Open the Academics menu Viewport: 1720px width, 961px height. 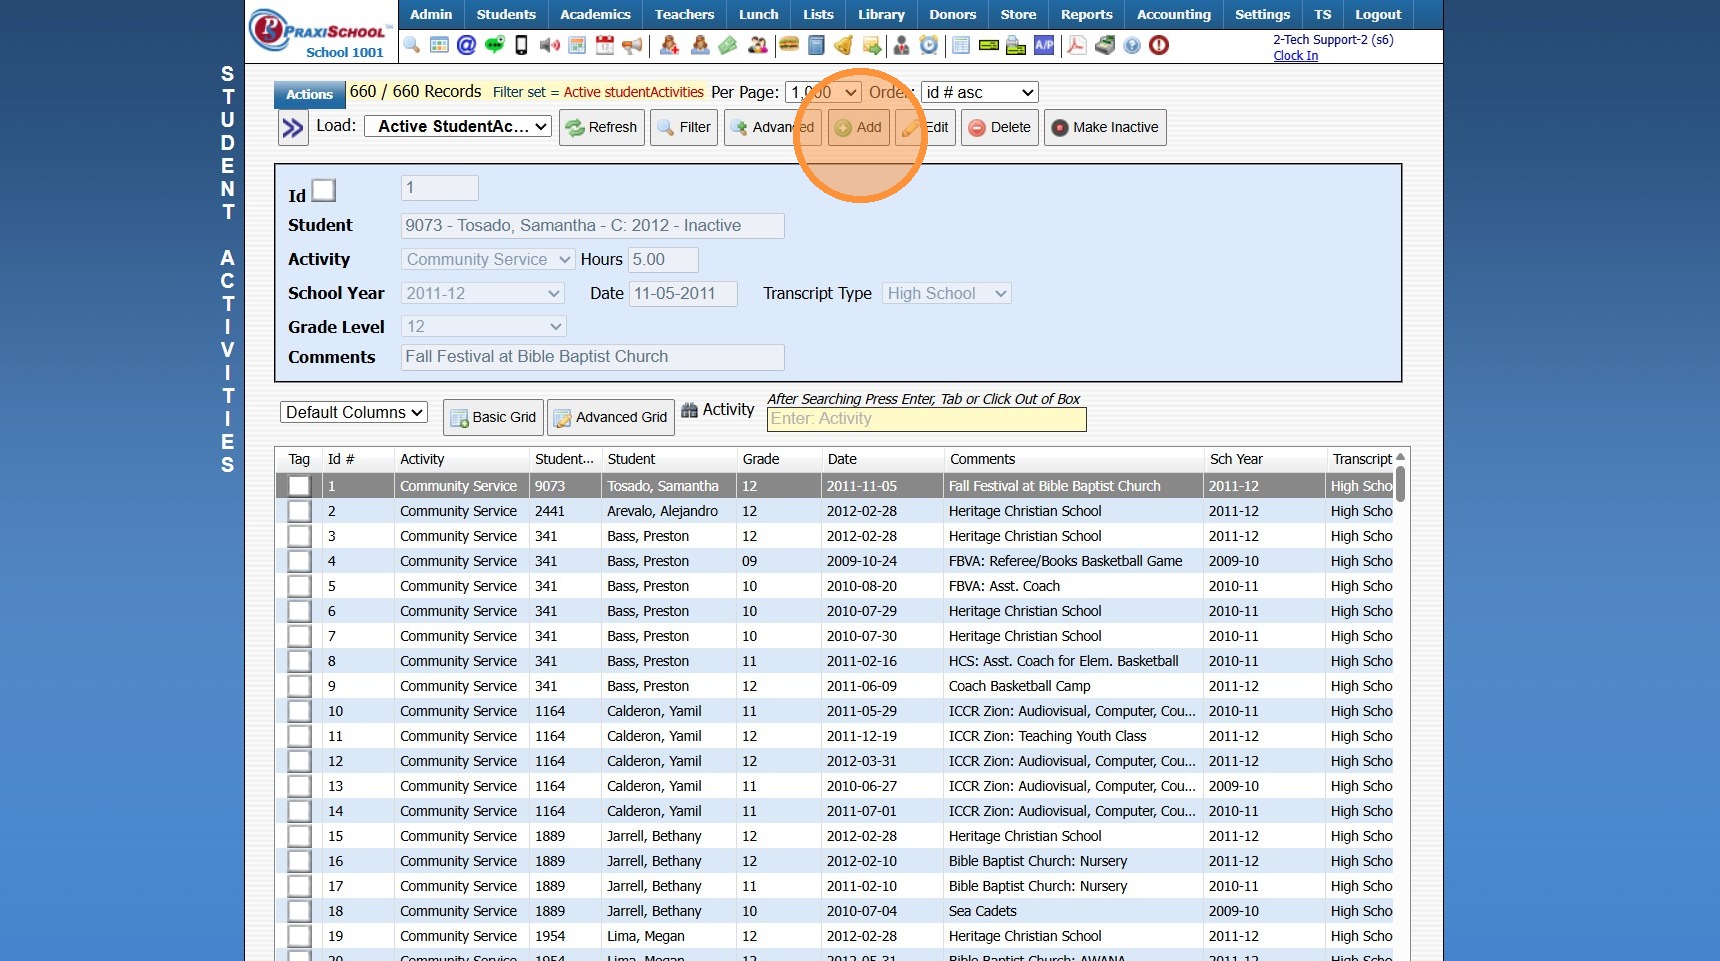pyautogui.click(x=595, y=14)
